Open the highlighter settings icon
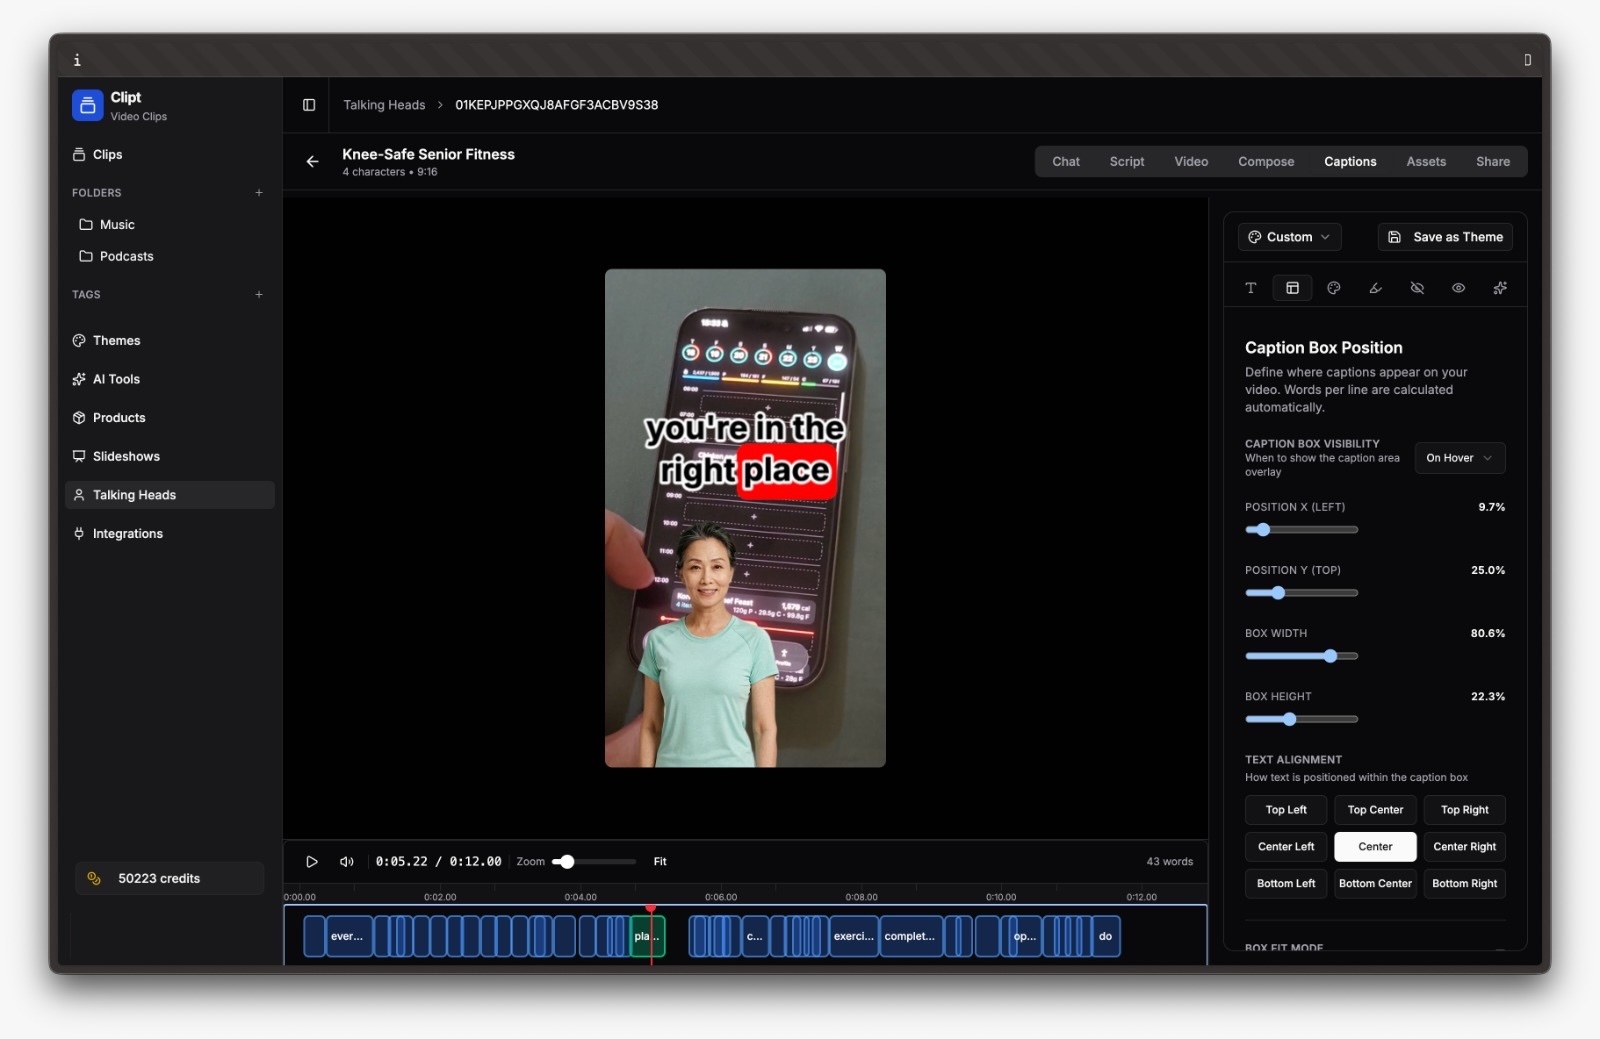 click(x=1375, y=288)
